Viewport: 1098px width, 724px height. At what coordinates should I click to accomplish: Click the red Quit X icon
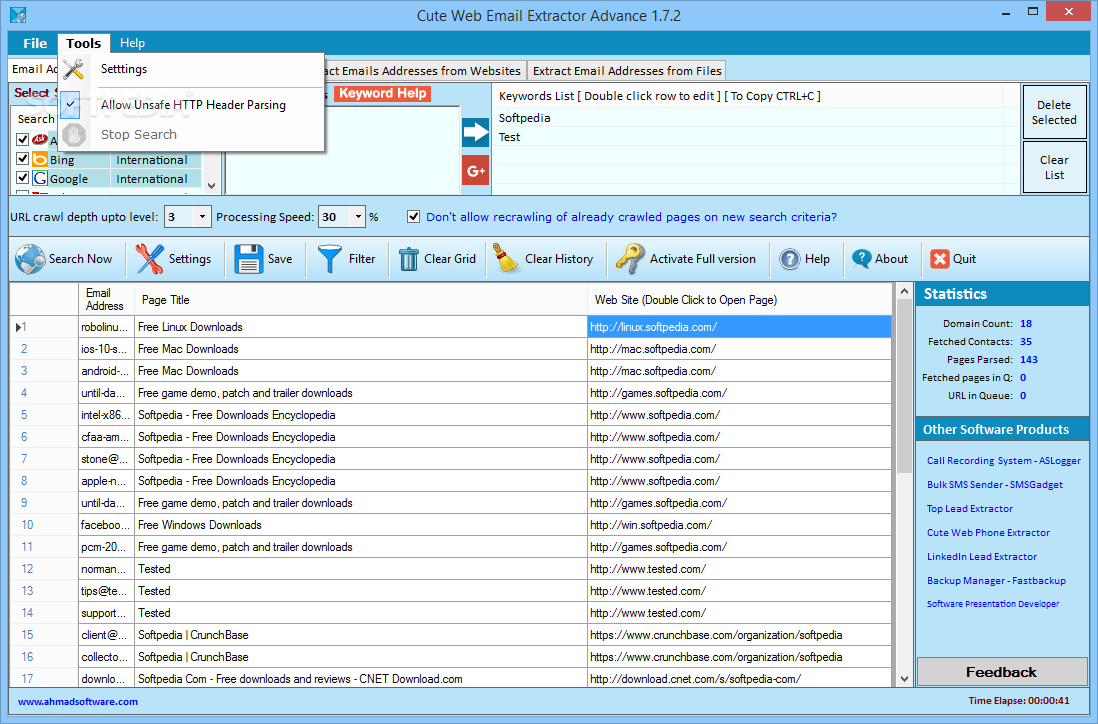tap(939, 259)
